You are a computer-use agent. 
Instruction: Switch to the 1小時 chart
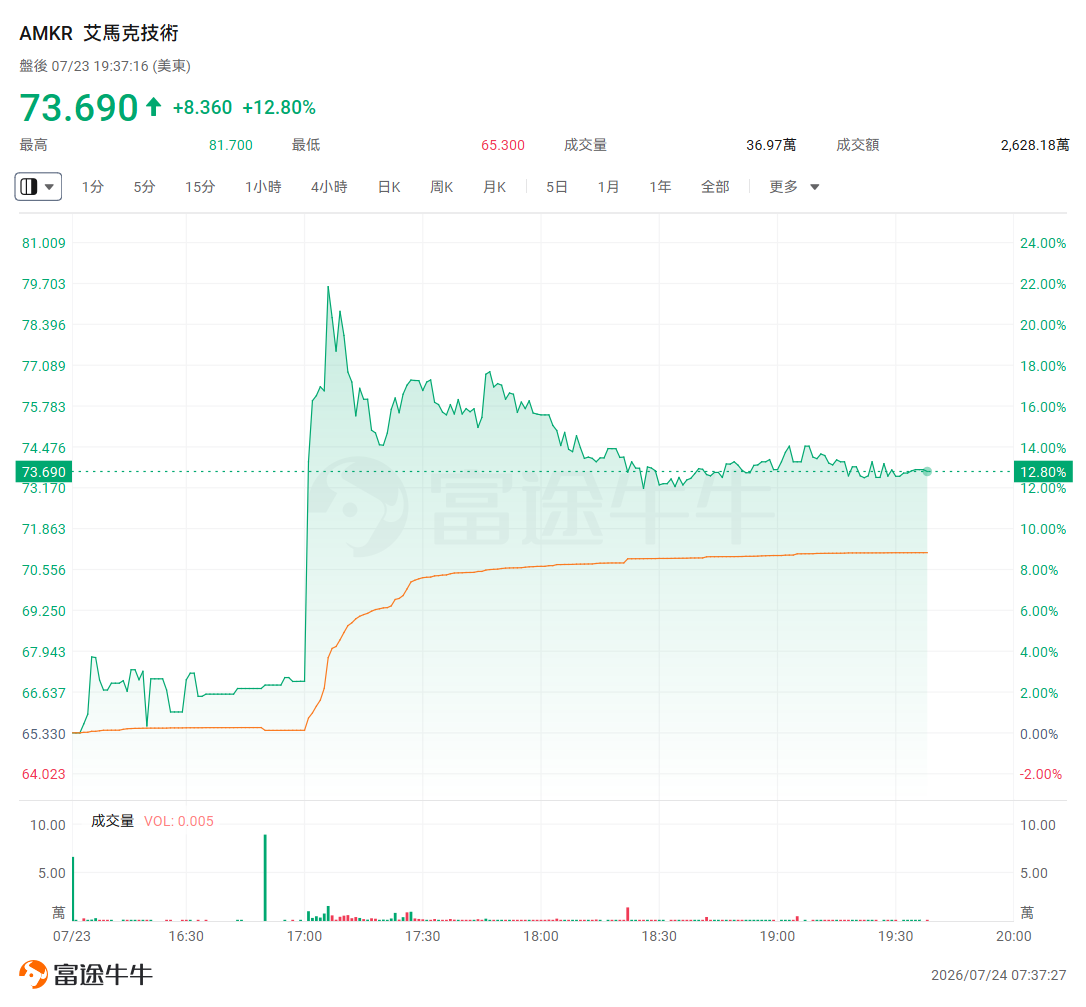tap(263, 187)
